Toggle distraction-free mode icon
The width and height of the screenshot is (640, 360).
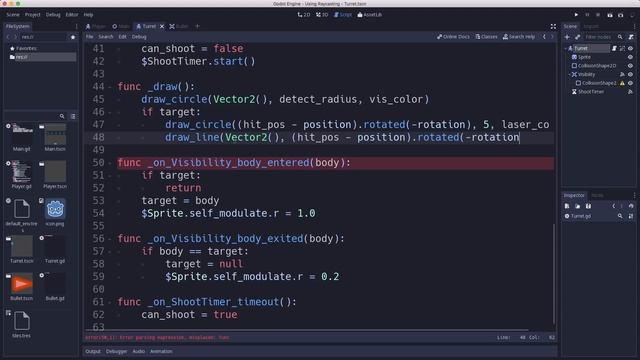553,26
